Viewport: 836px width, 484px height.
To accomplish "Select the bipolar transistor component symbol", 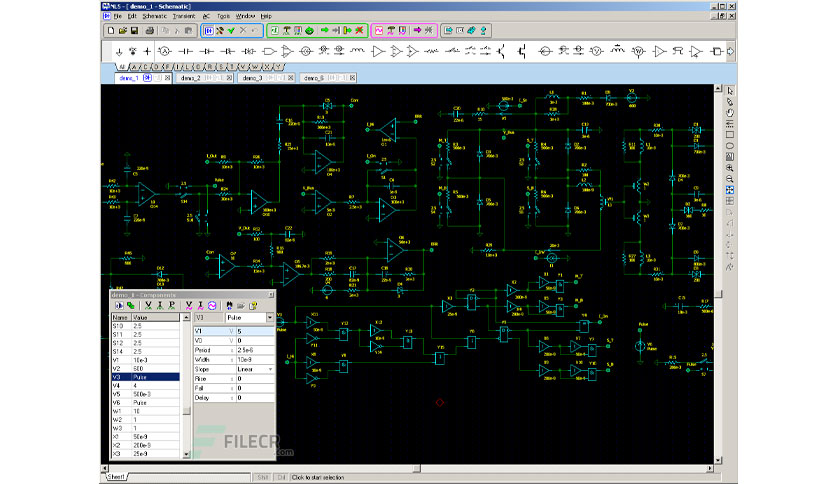I will pos(502,51).
